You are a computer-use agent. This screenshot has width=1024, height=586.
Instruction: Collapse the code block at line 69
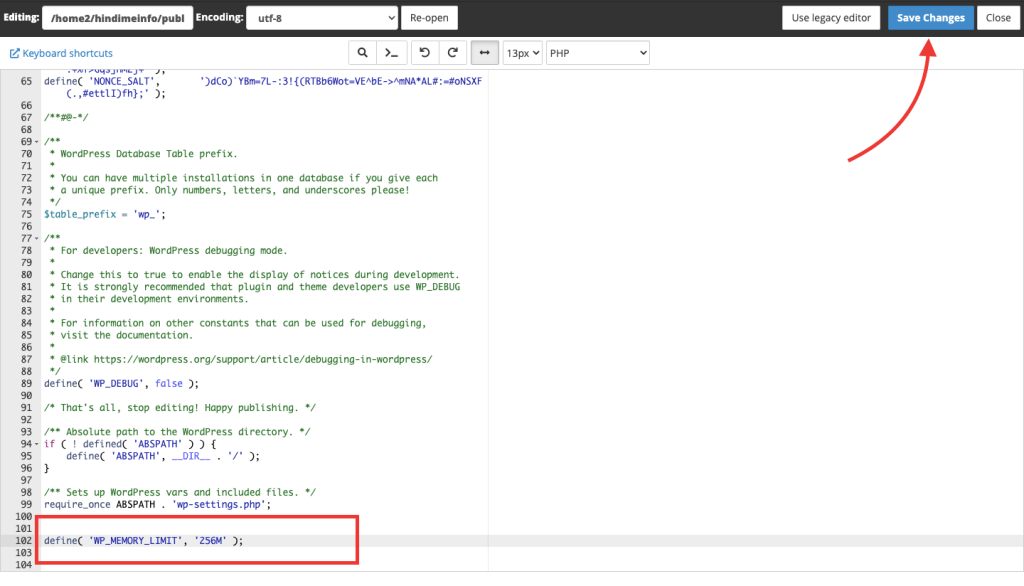pos(34,141)
